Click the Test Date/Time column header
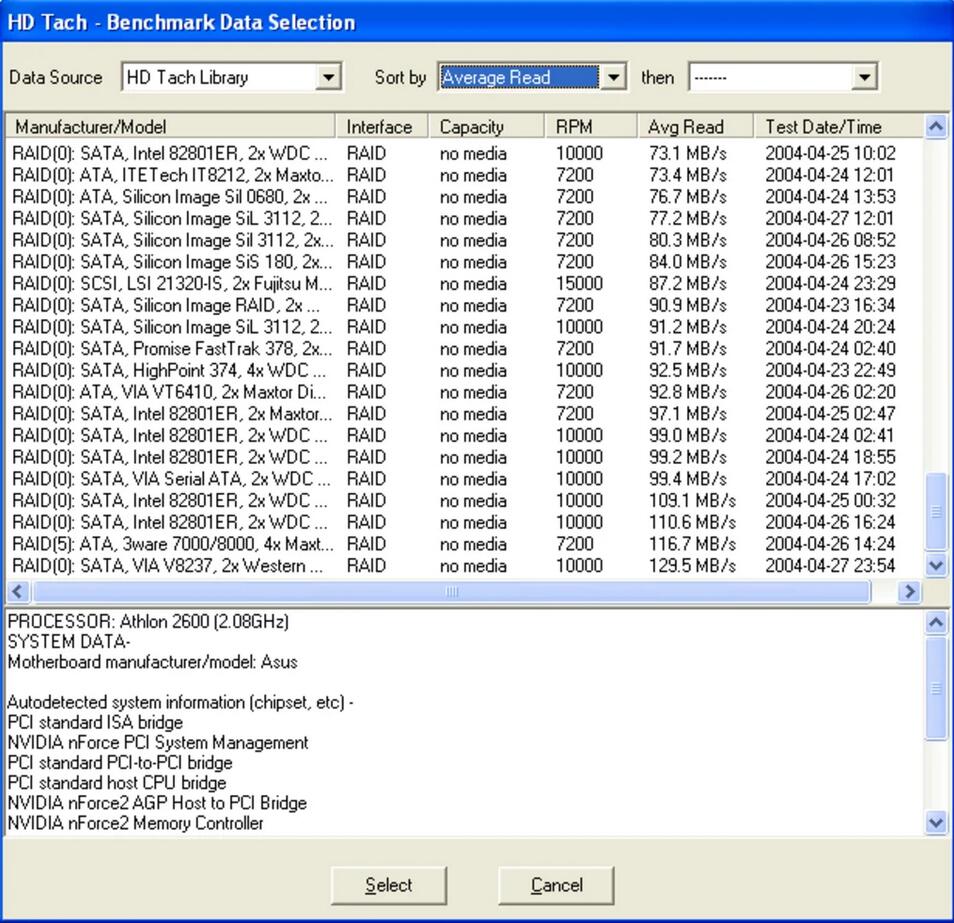Screen dimensions: 954x923 click(823, 127)
